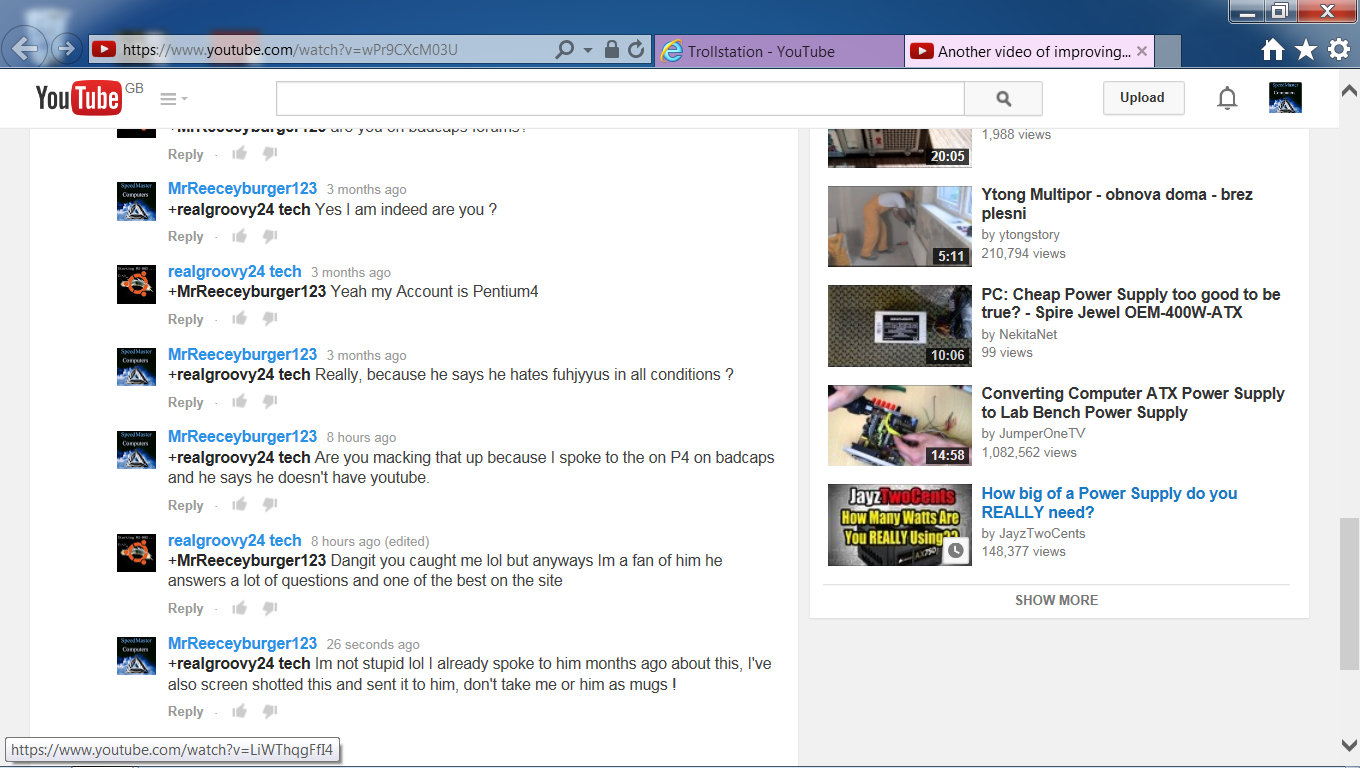Click SHOW MORE under suggested videos

click(1056, 600)
